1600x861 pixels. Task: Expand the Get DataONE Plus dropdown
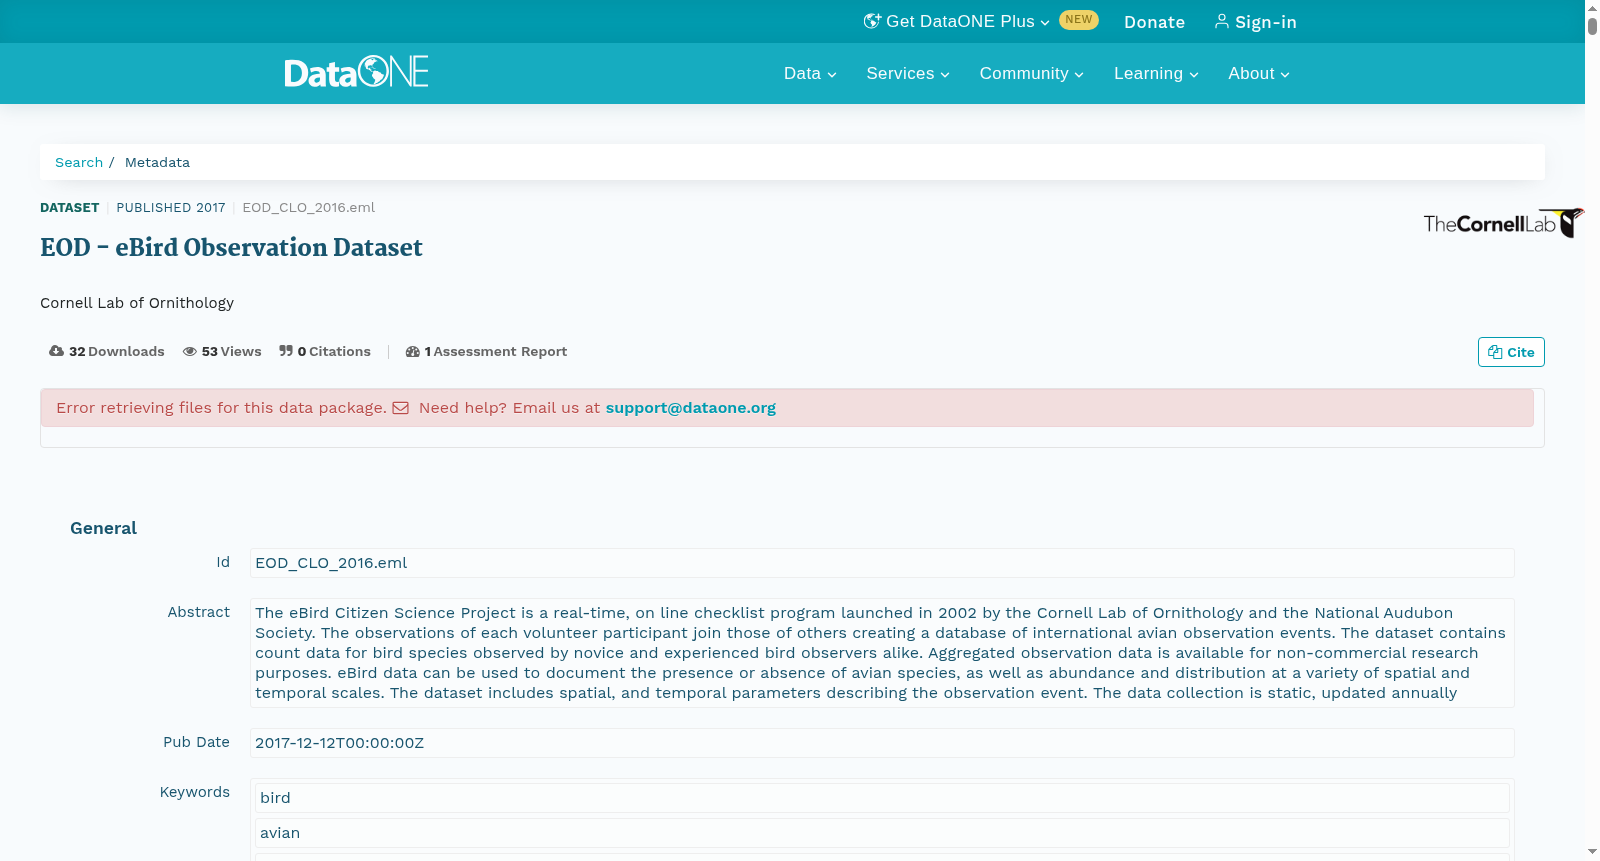[x=957, y=21]
